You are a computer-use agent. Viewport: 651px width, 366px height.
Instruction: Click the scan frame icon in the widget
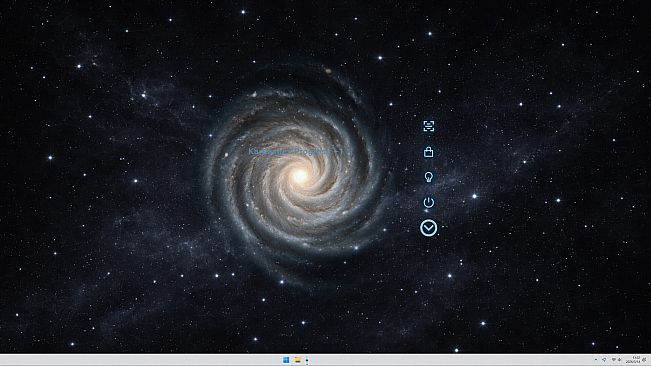click(x=428, y=126)
